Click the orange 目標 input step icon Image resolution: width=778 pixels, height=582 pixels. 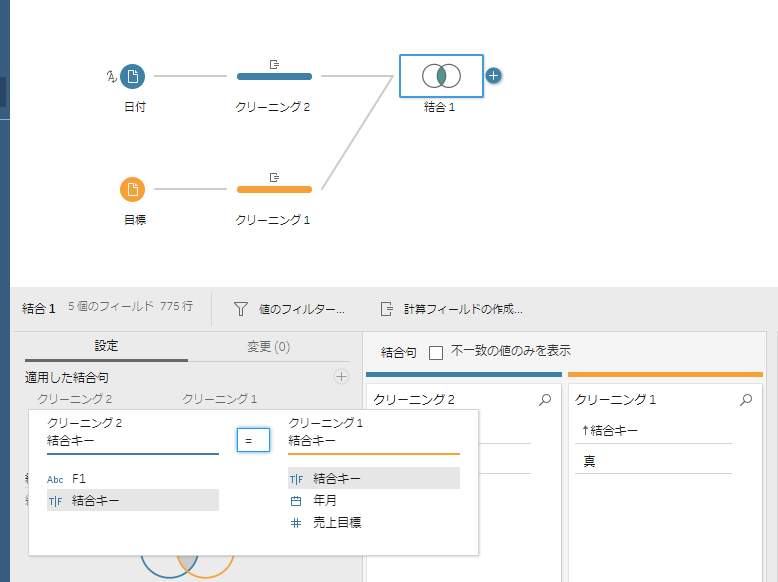(x=132, y=189)
